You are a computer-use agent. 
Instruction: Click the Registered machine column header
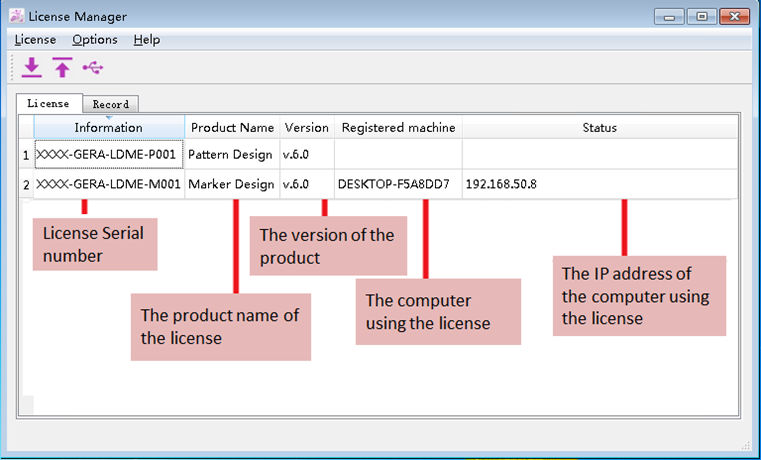pyautogui.click(x=398, y=128)
